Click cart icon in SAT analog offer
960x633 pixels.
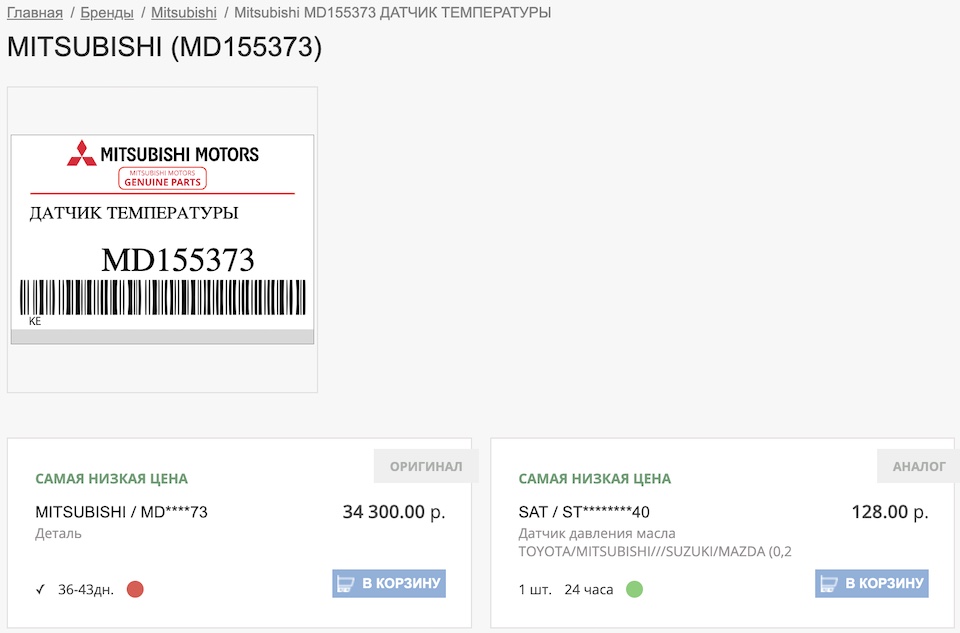829,583
